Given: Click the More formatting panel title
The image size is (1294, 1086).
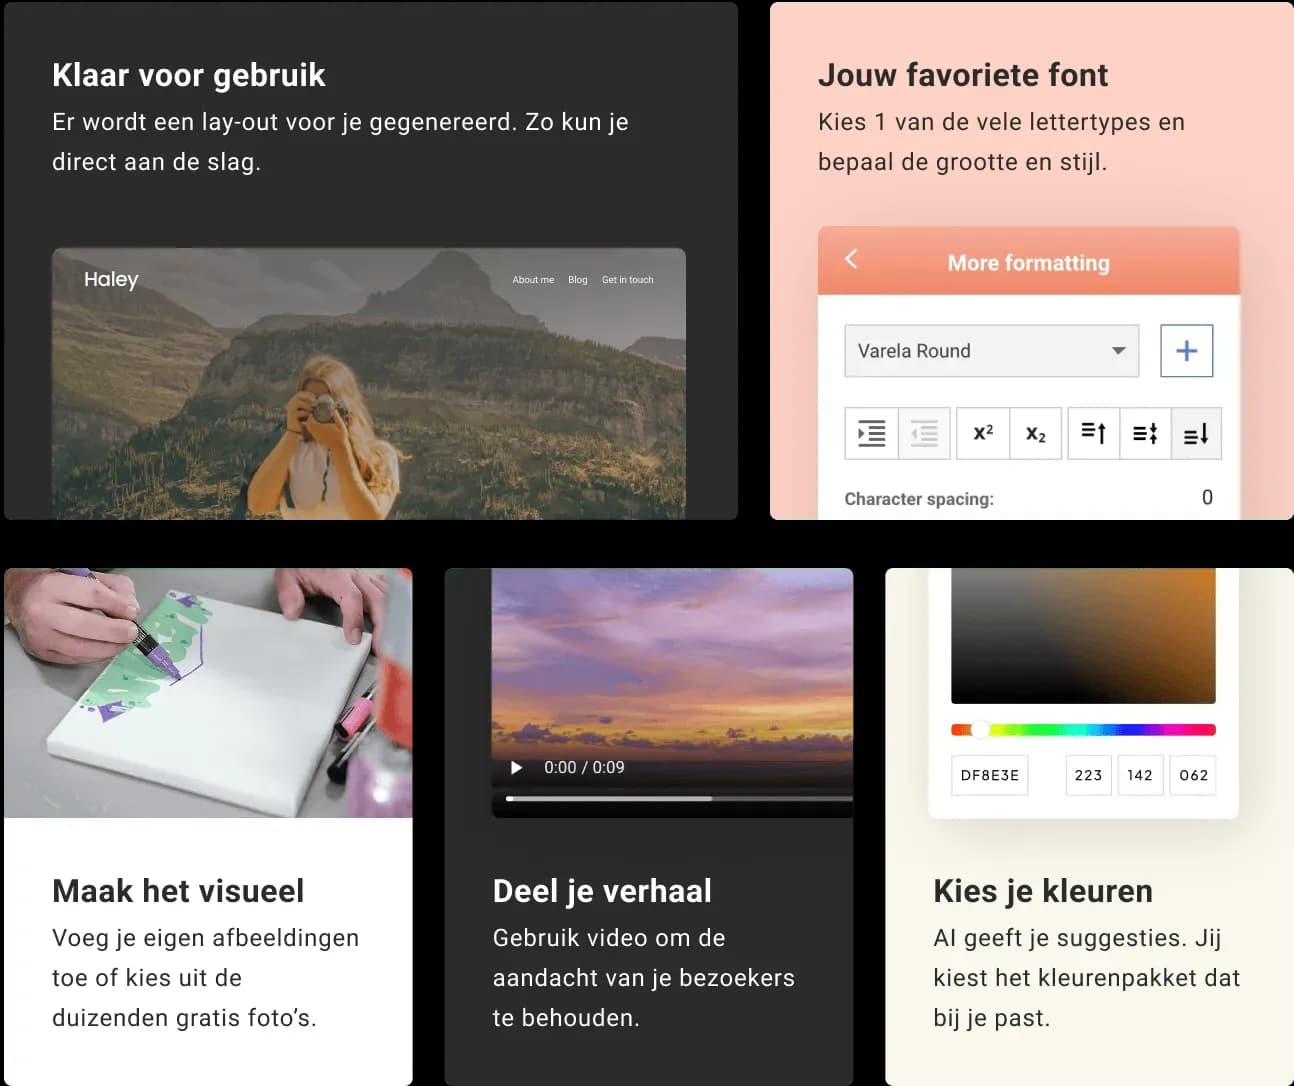Looking at the screenshot, I should click(1029, 263).
